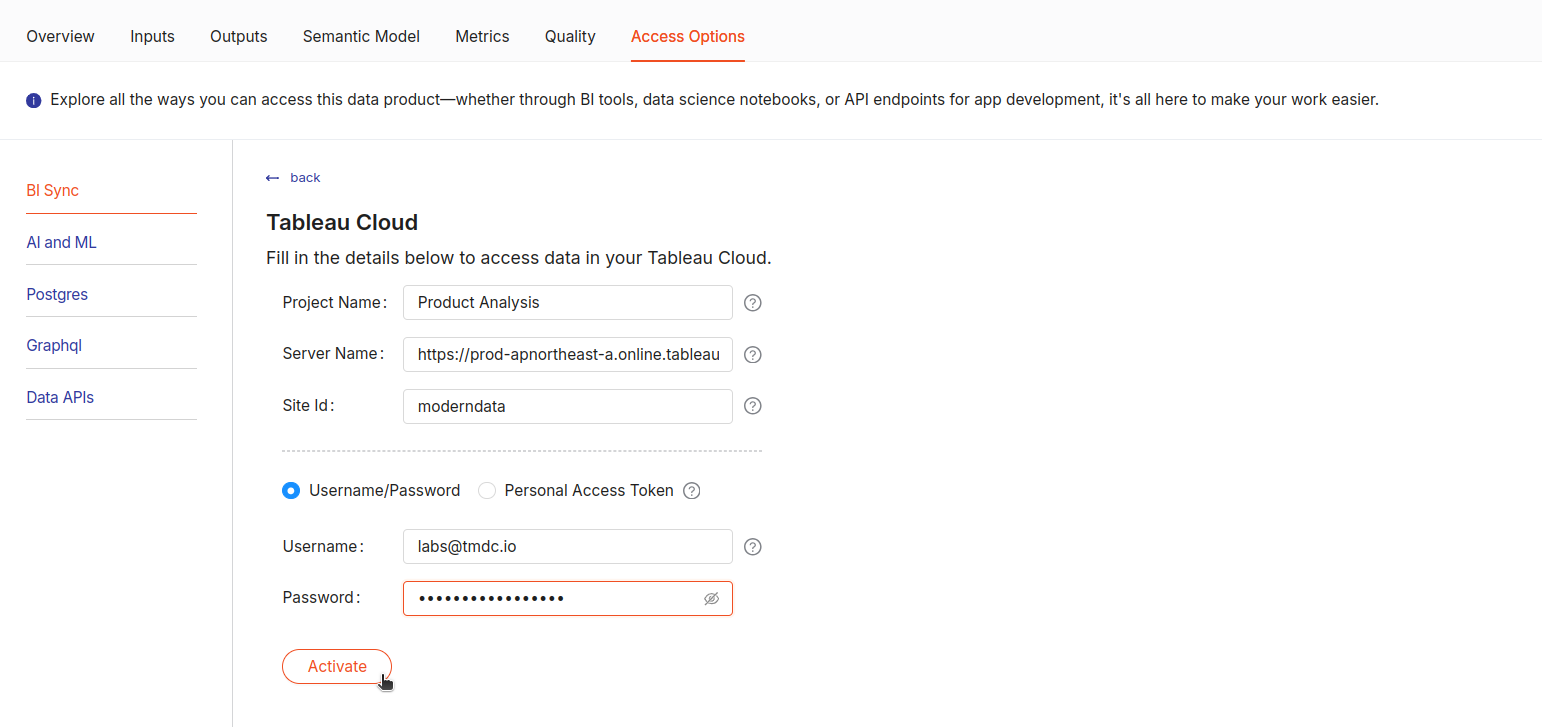1542x727 pixels.
Task: Click the 'Project Name:' label
Action: tap(335, 302)
